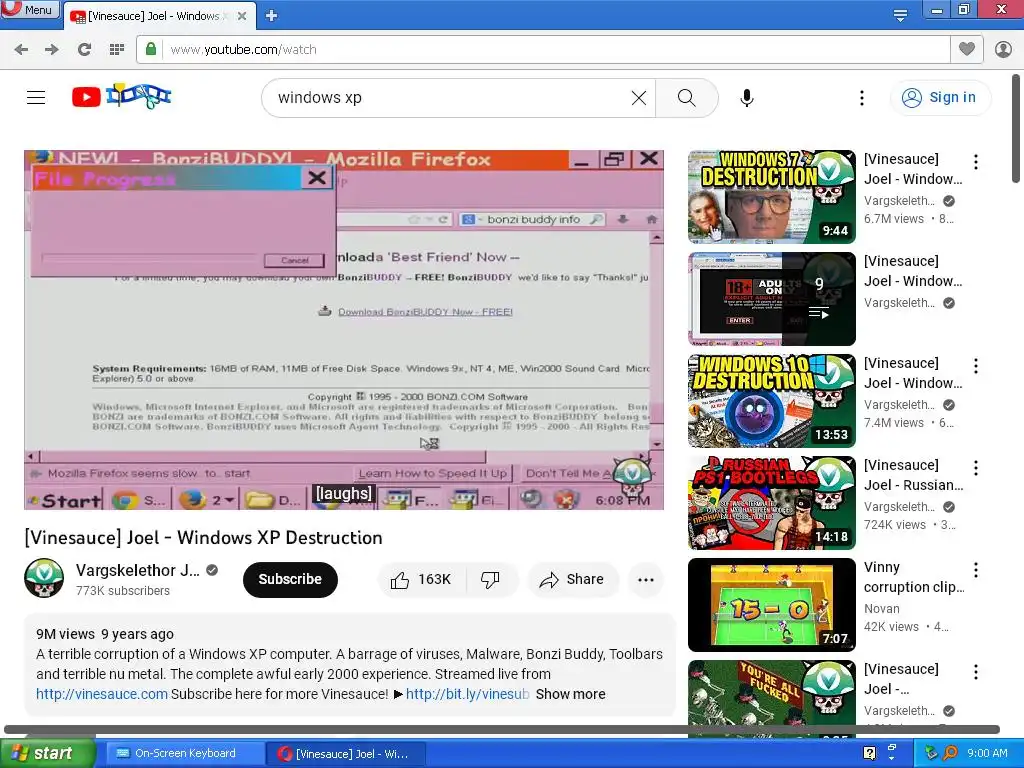Subscribe to the channel
The width and height of the screenshot is (1024, 768).
tap(290, 579)
